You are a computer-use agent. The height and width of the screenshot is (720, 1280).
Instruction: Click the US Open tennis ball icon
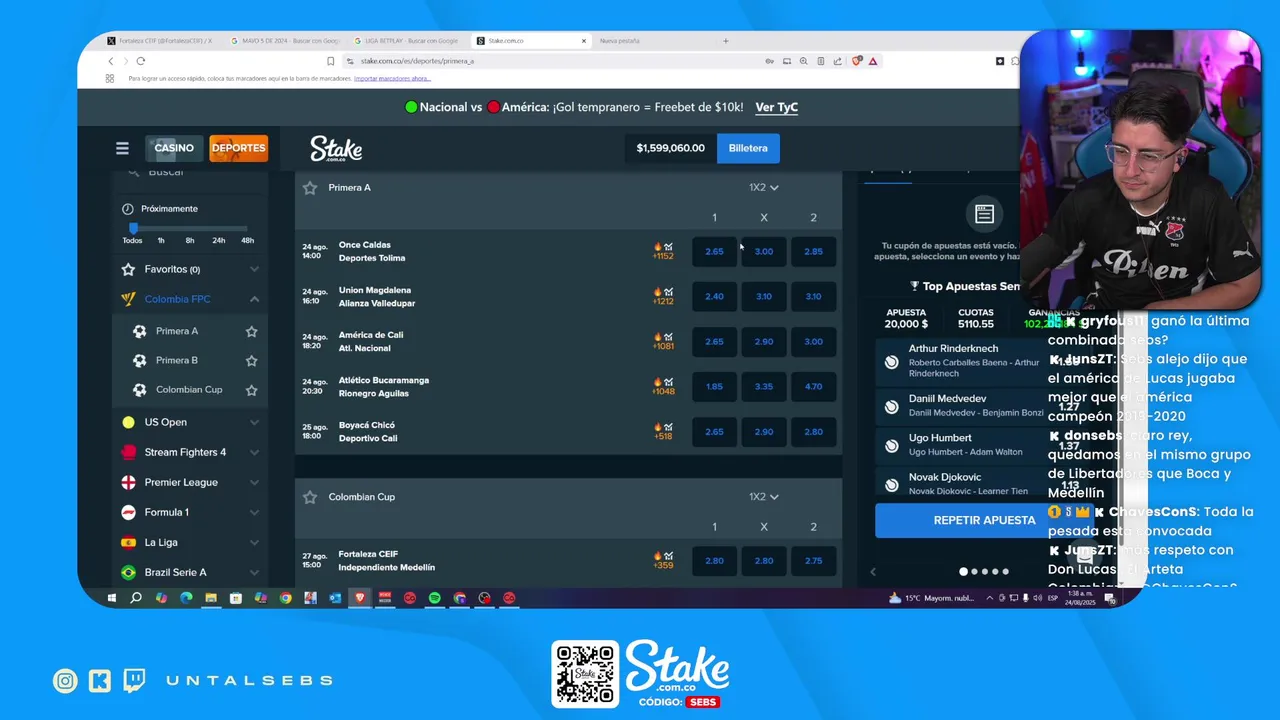point(128,422)
